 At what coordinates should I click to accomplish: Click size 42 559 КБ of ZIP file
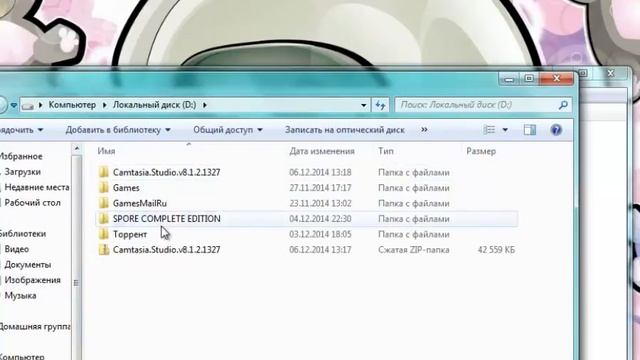click(x=496, y=249)
